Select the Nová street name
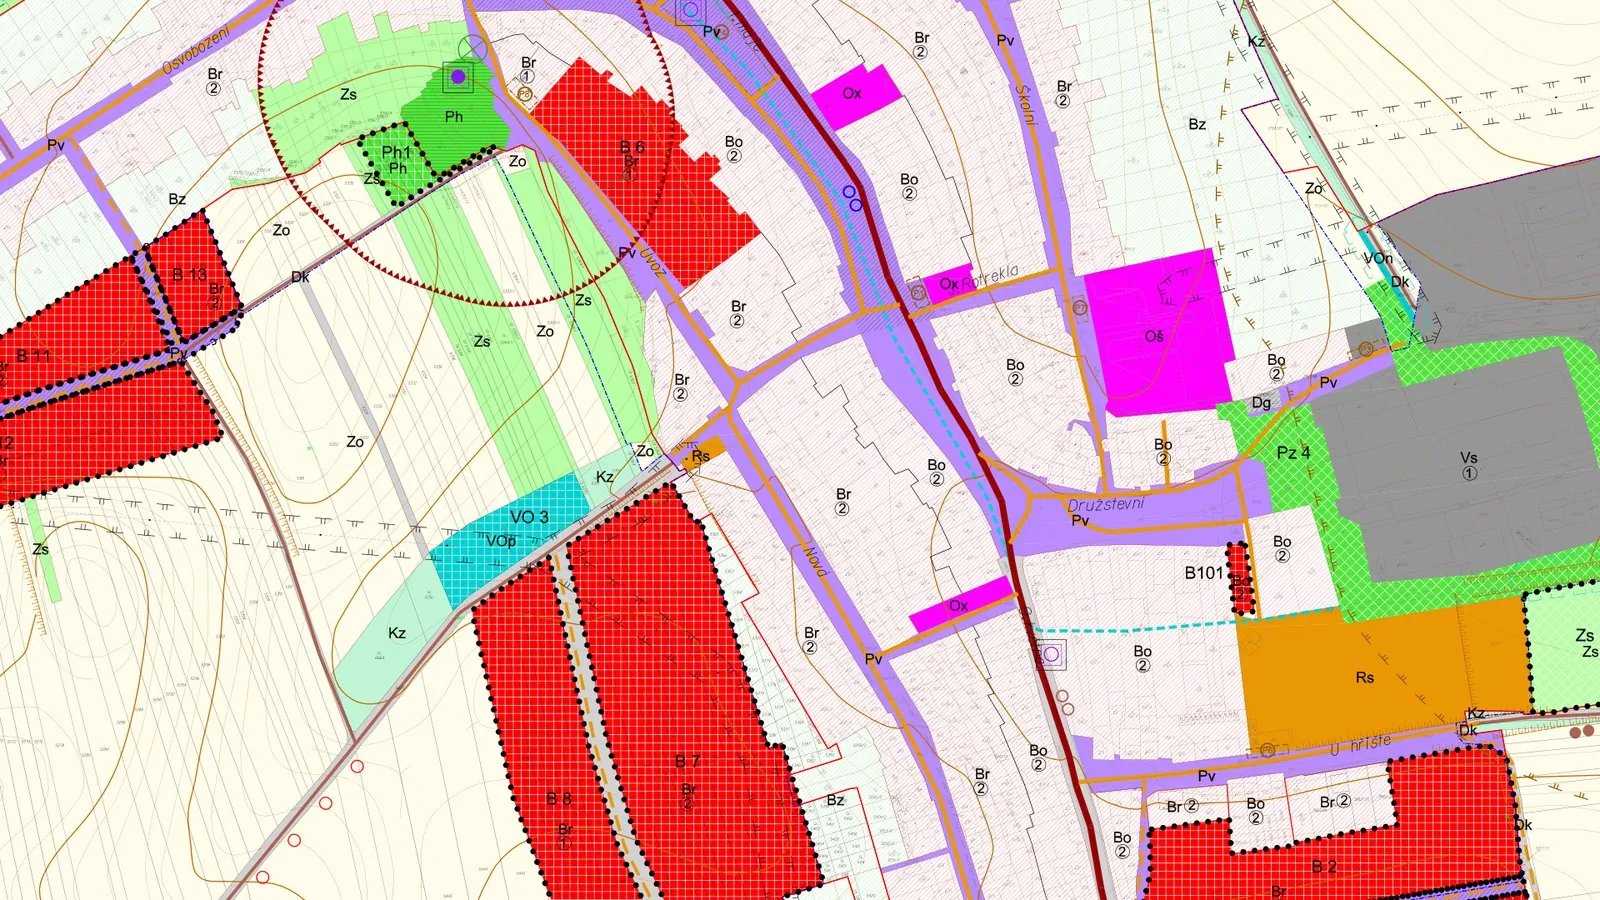 click(816, 560)
